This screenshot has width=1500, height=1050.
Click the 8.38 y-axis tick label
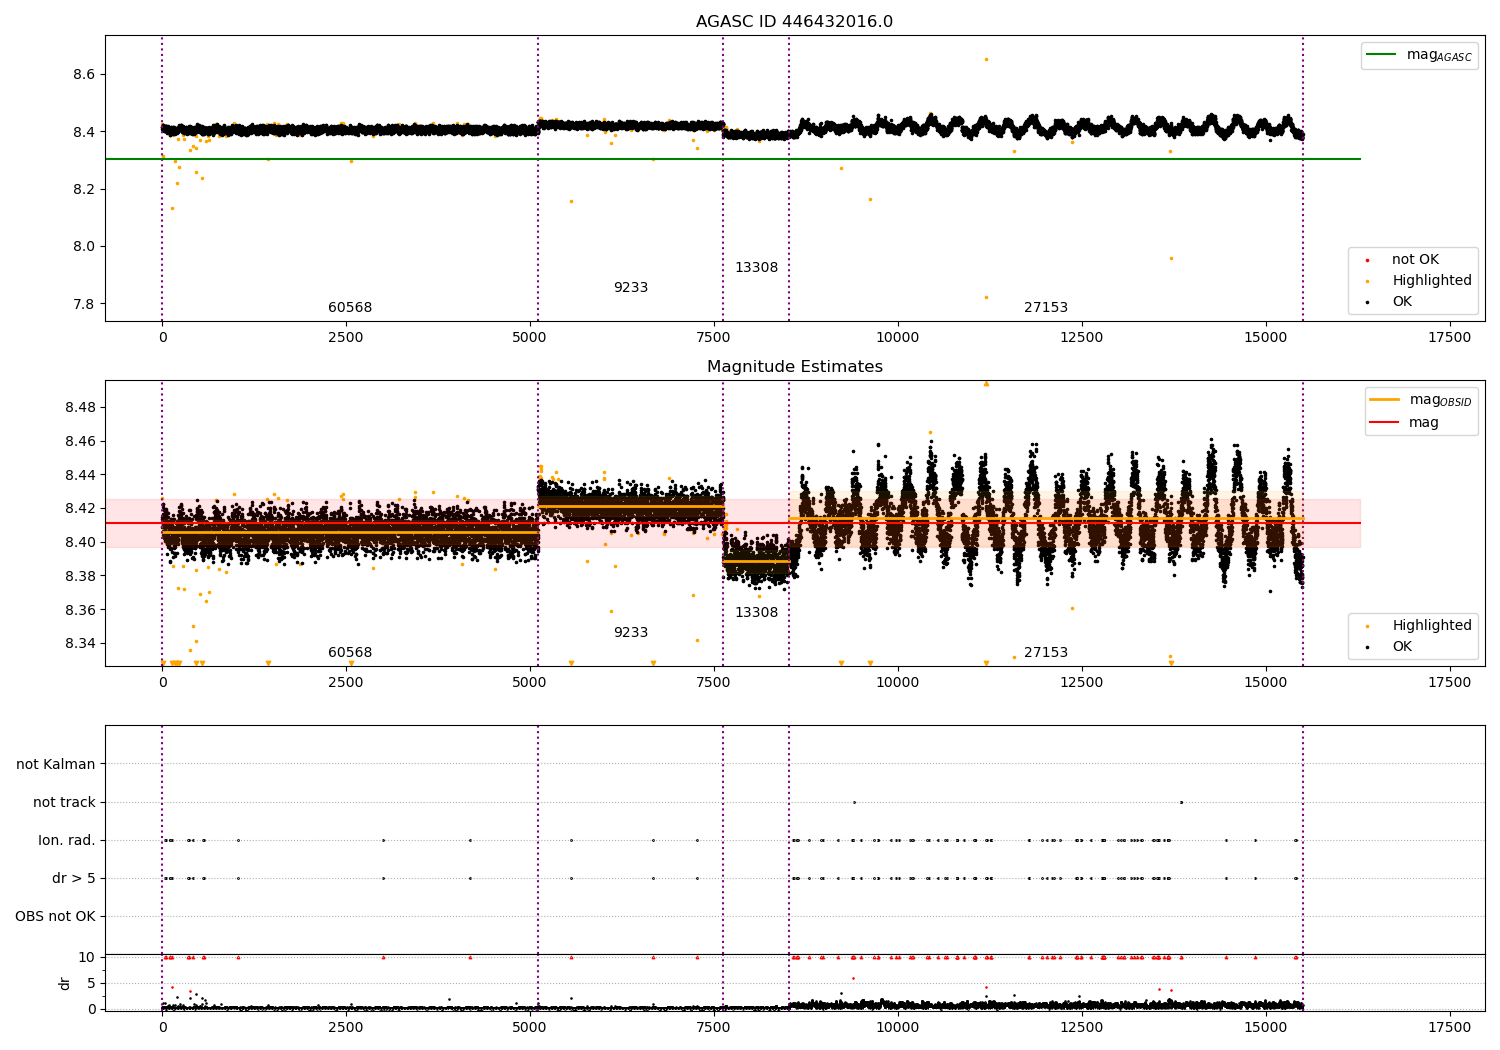coord(80,576)
